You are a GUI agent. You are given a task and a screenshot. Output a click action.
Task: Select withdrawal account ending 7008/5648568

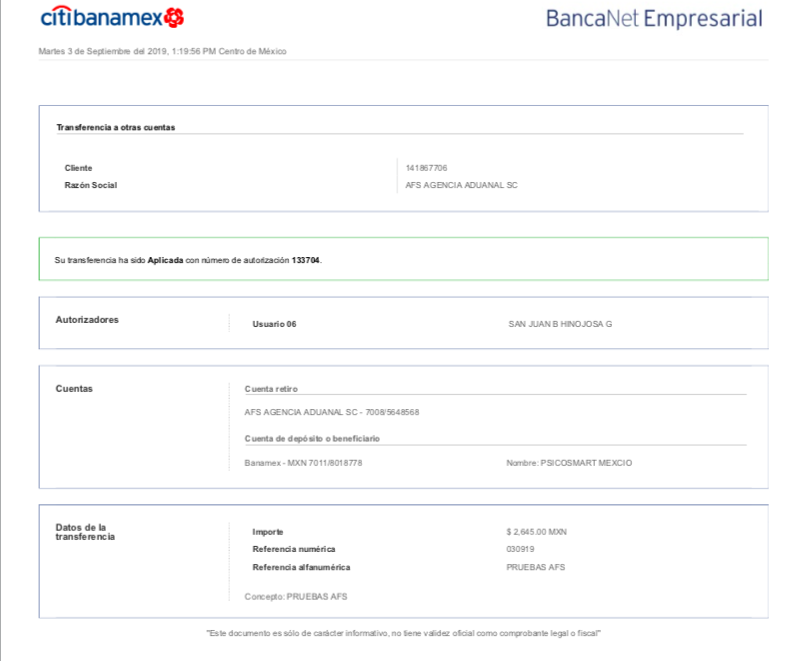click(332, 412)
